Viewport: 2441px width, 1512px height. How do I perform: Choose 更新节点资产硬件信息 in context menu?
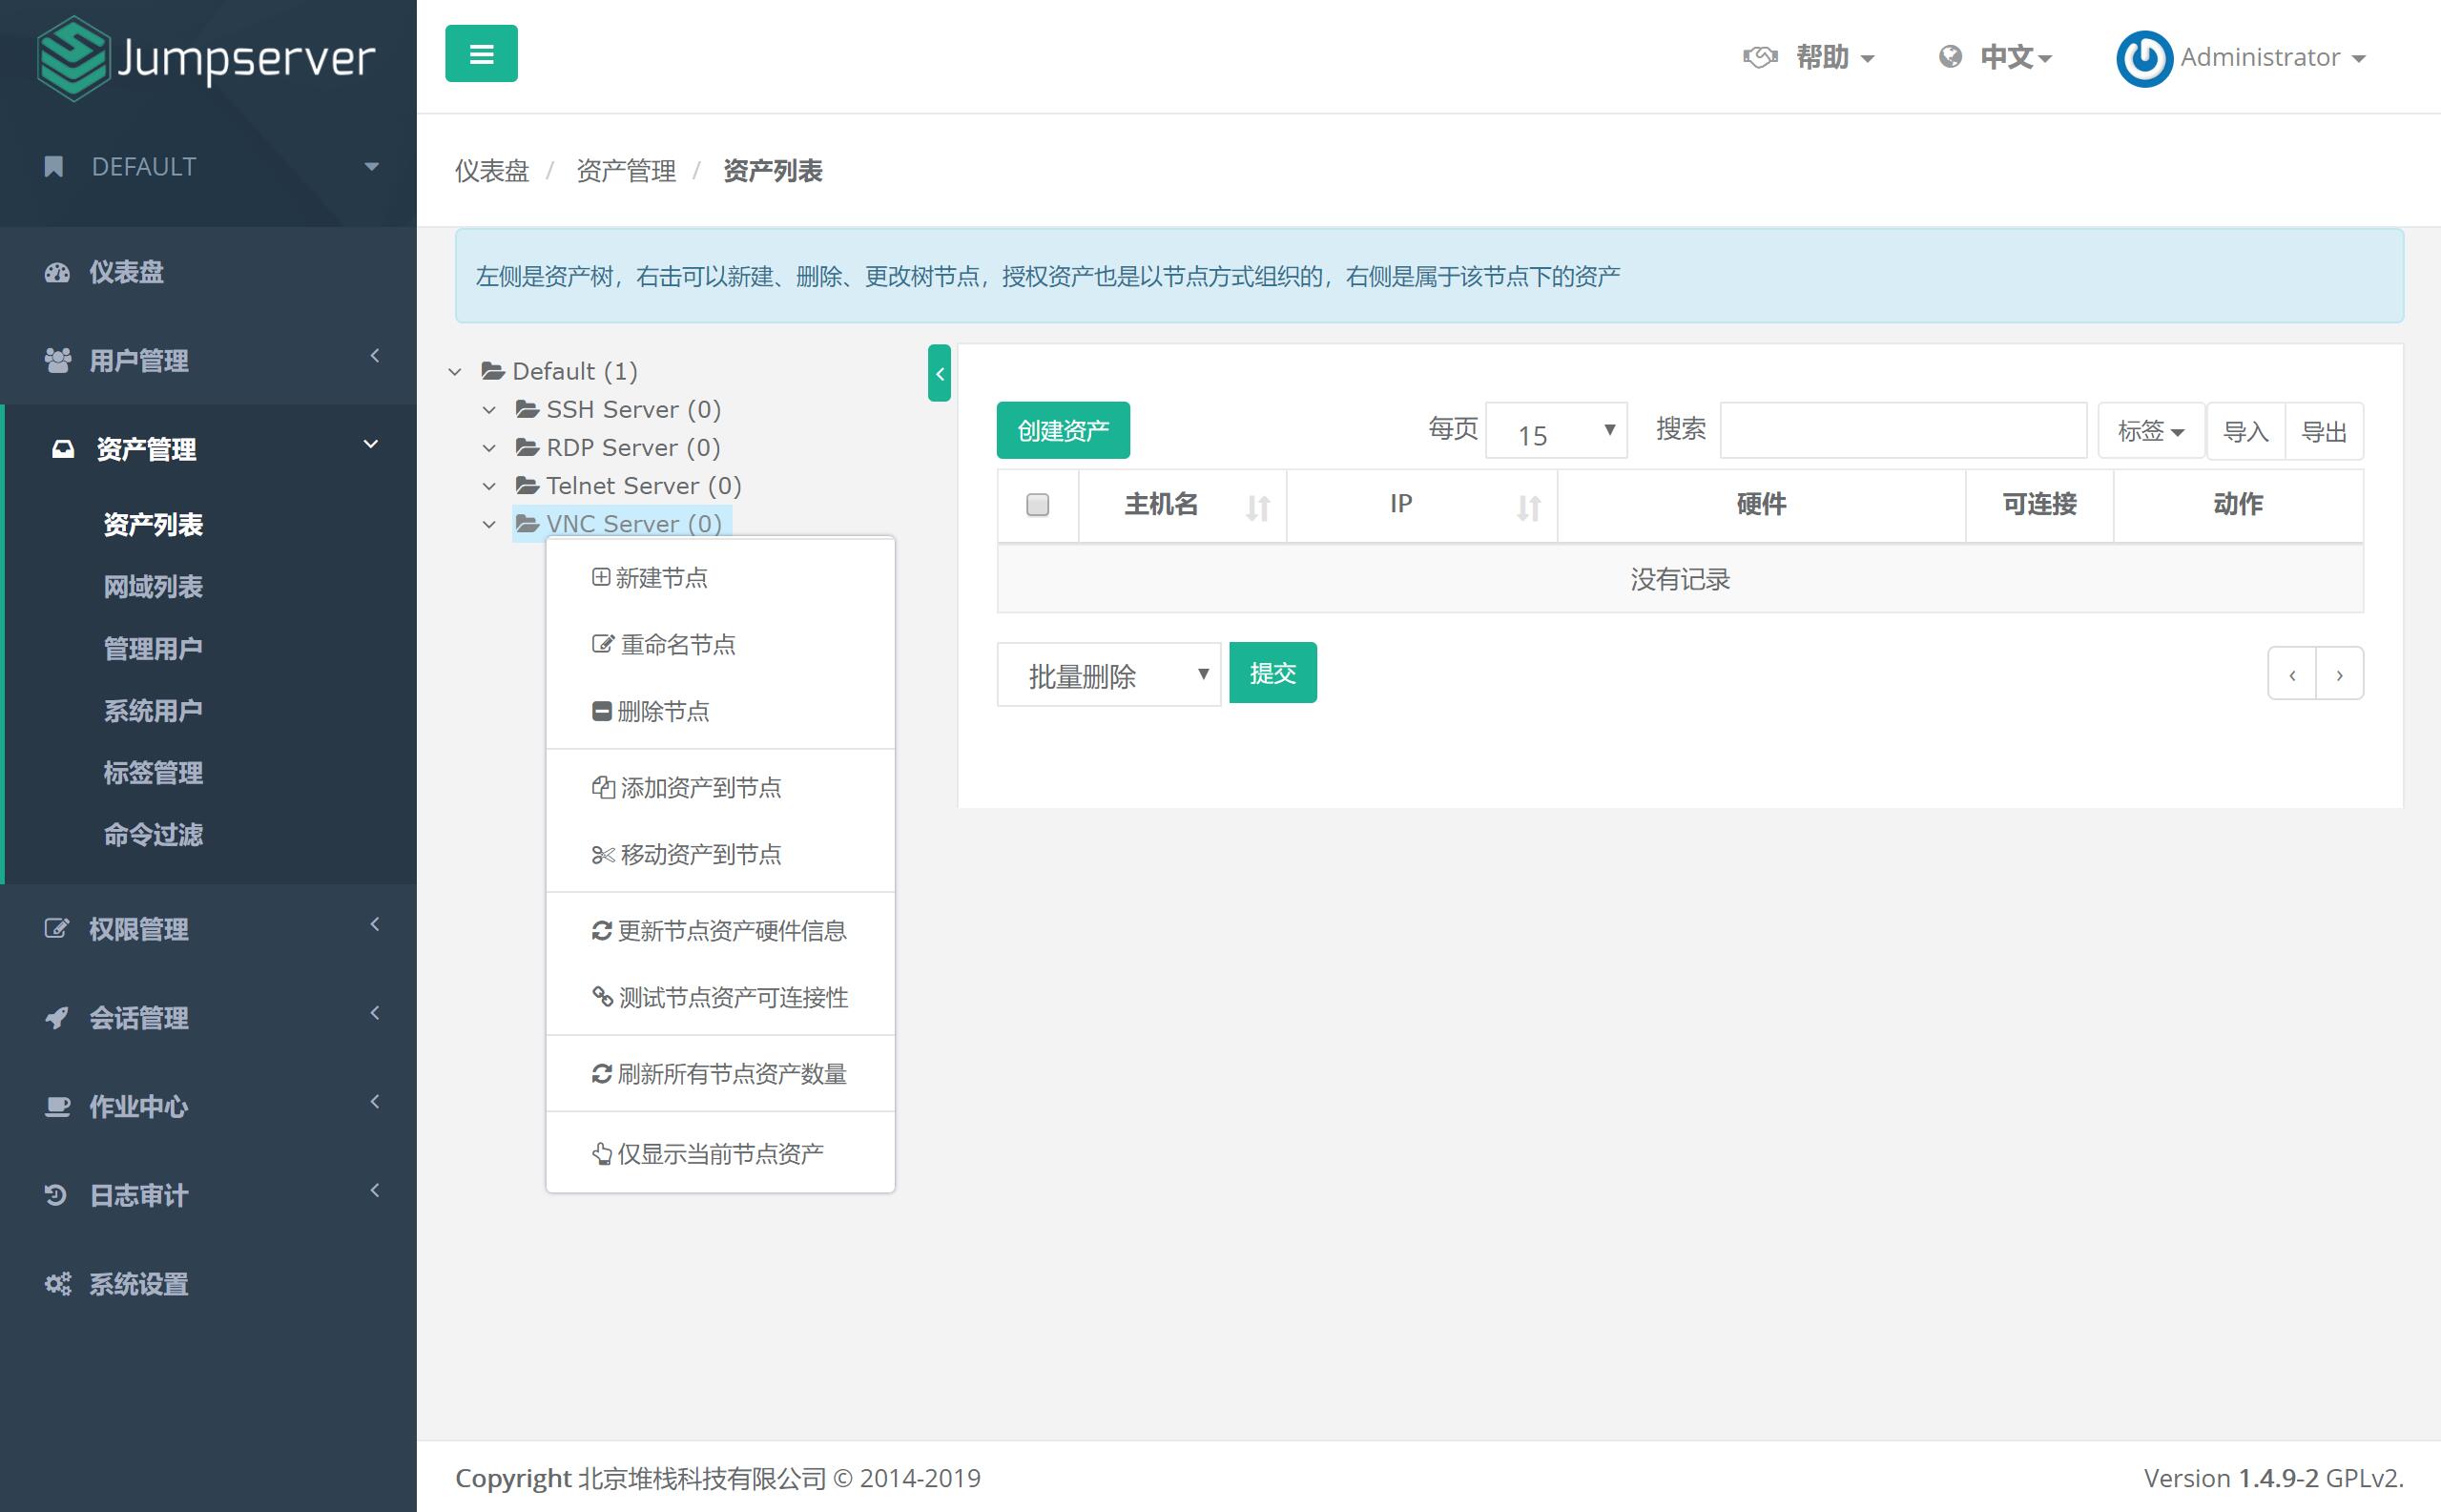[720, 931]
